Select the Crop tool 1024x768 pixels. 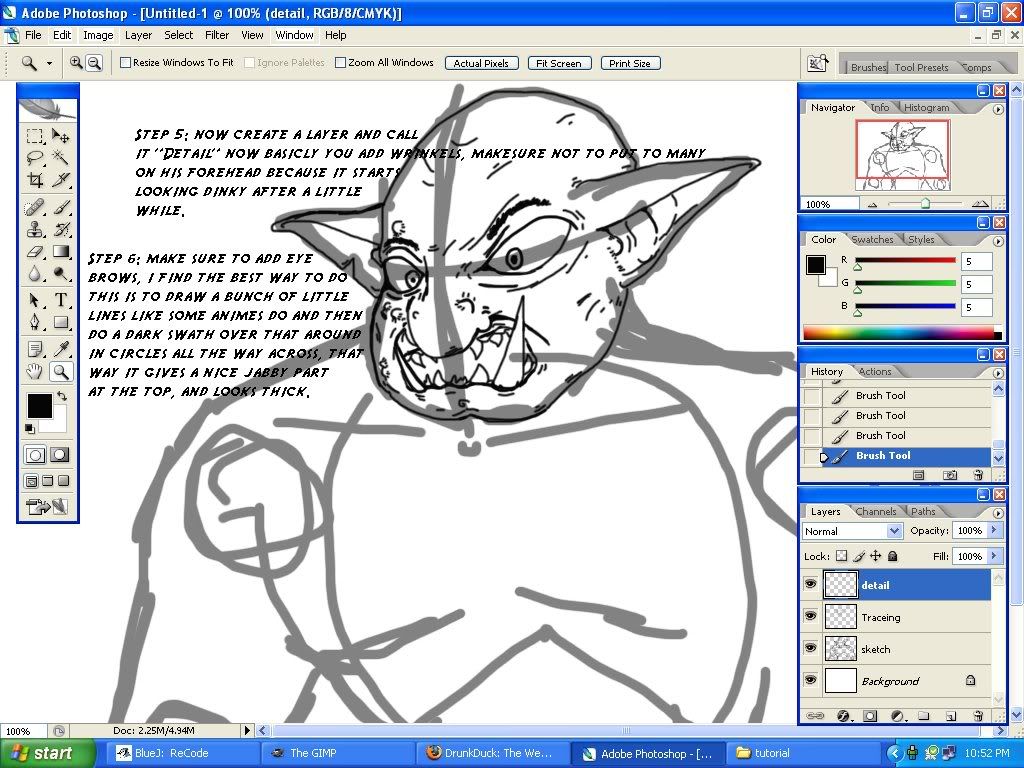35,179
